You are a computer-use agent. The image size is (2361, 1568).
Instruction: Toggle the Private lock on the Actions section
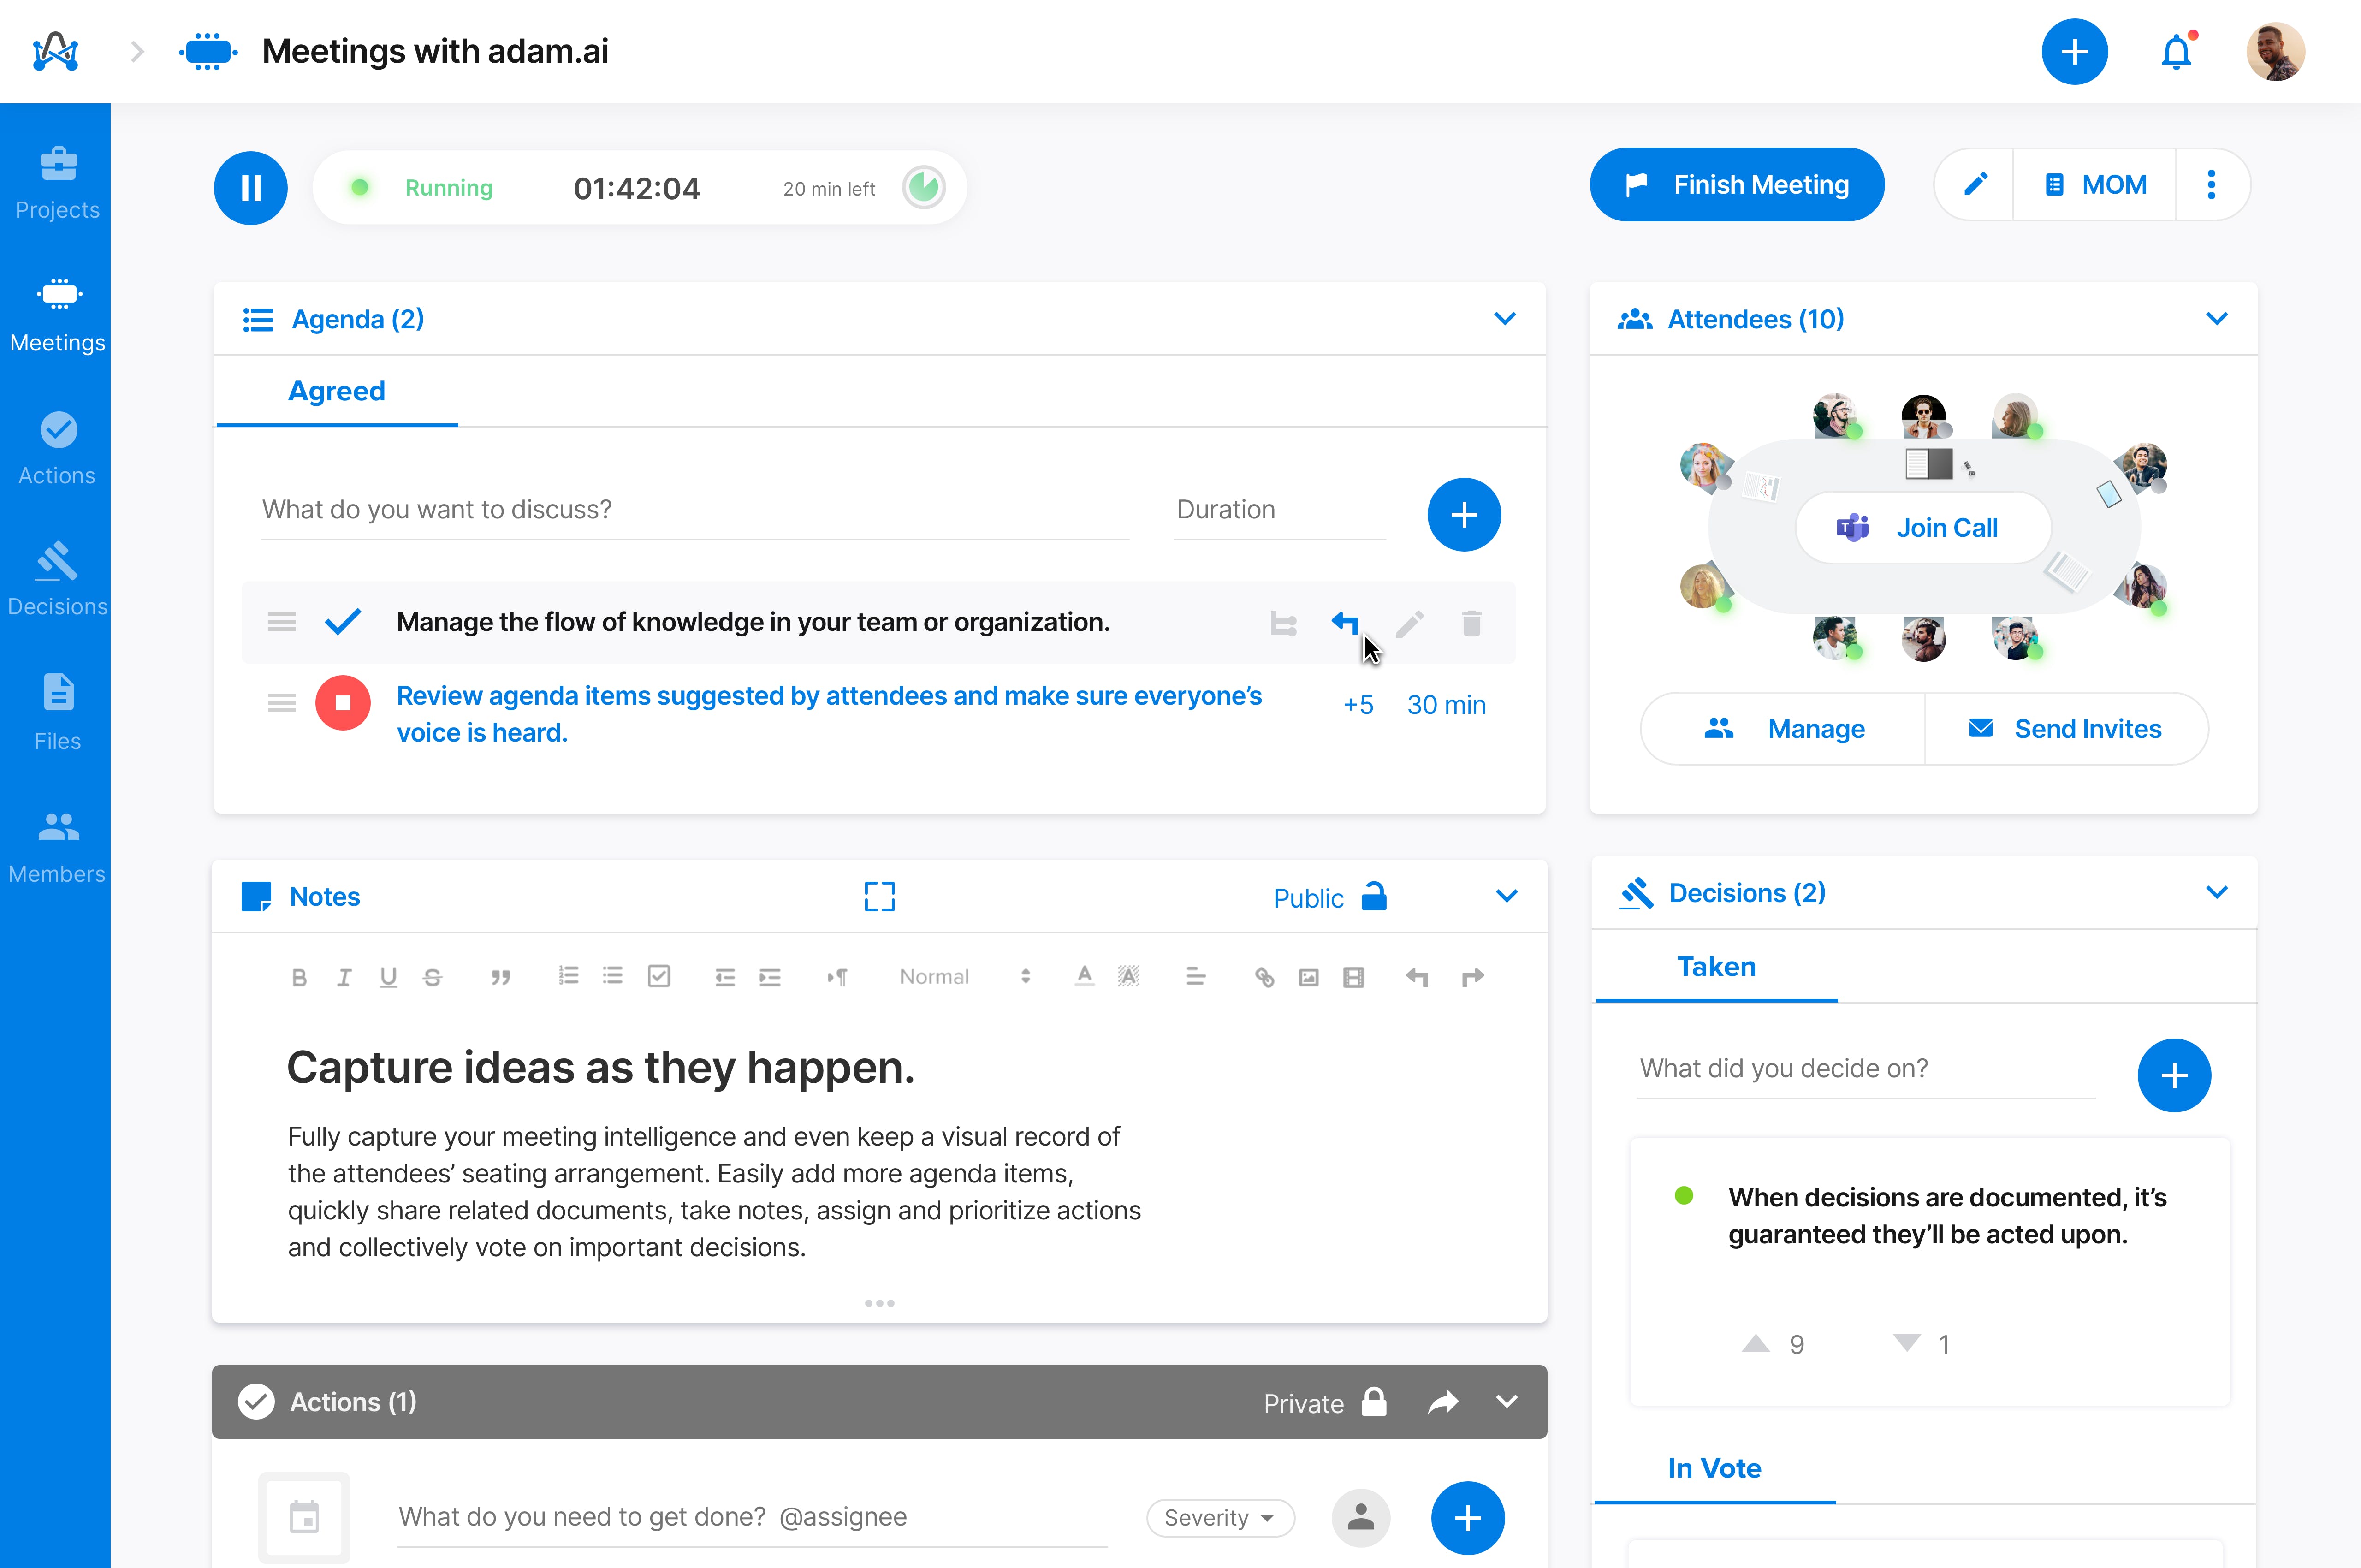(x=1374, y=1402)
